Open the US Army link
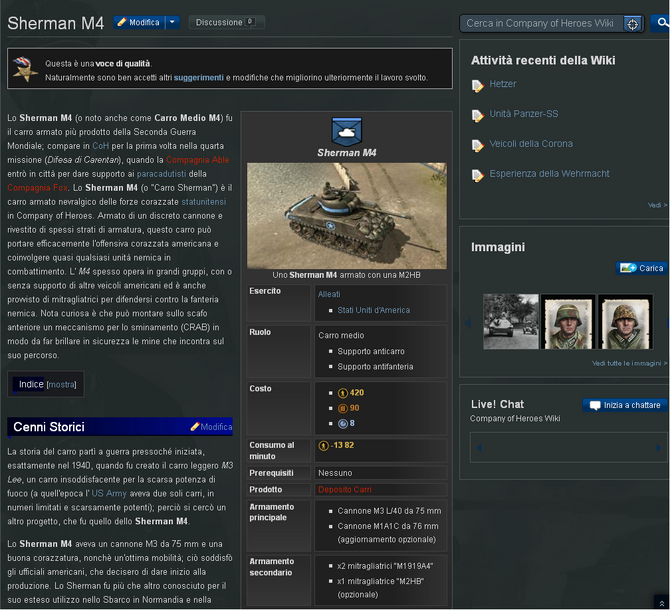The width and height of the screenshot is (670, 610). click(109, 494)
